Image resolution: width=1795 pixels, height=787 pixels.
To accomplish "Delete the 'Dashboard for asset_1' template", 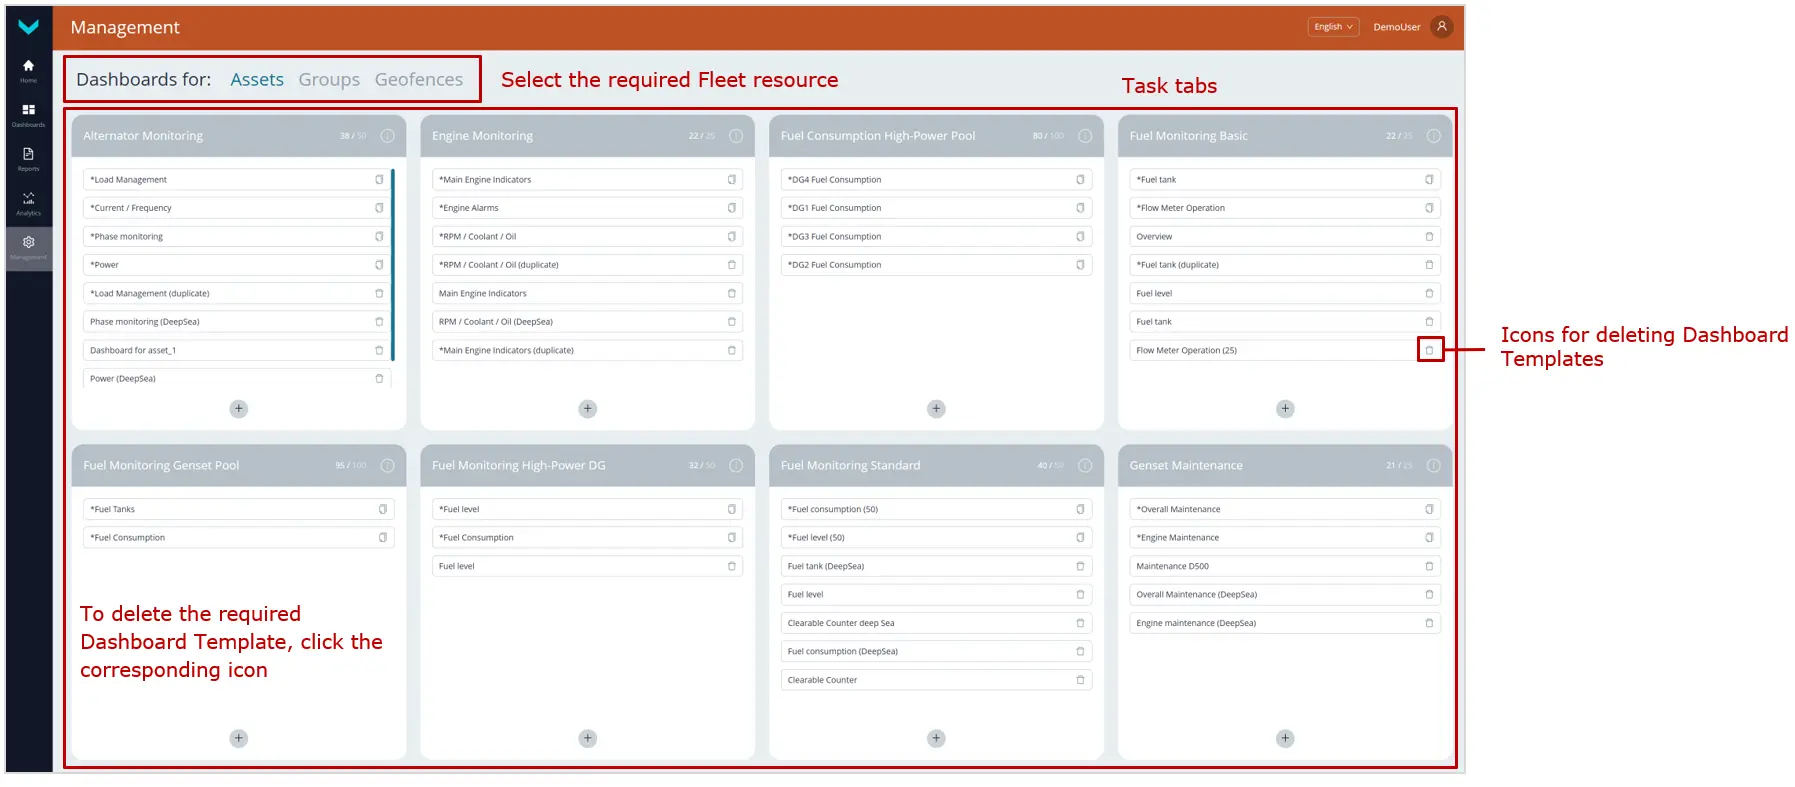I will [379, 350].
